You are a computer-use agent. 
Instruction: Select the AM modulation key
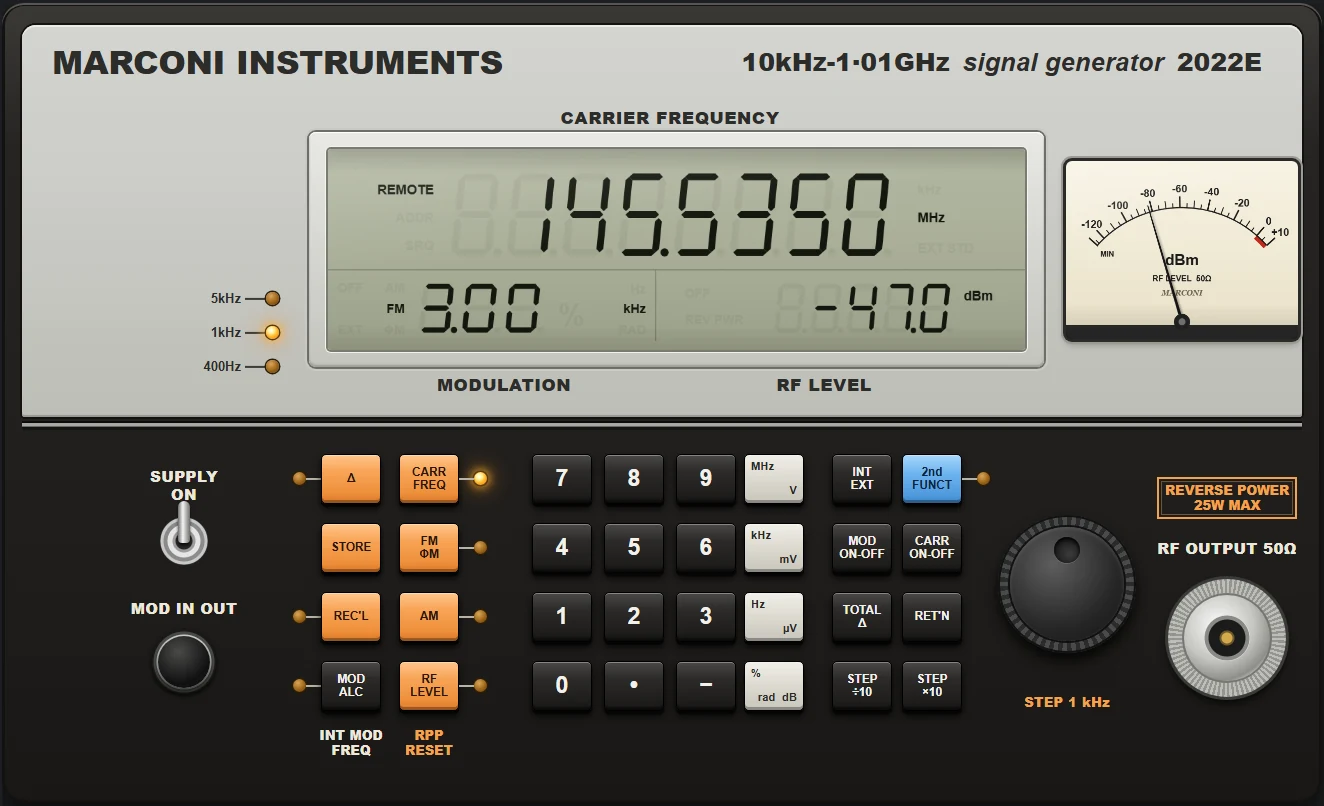pos(429,616)
